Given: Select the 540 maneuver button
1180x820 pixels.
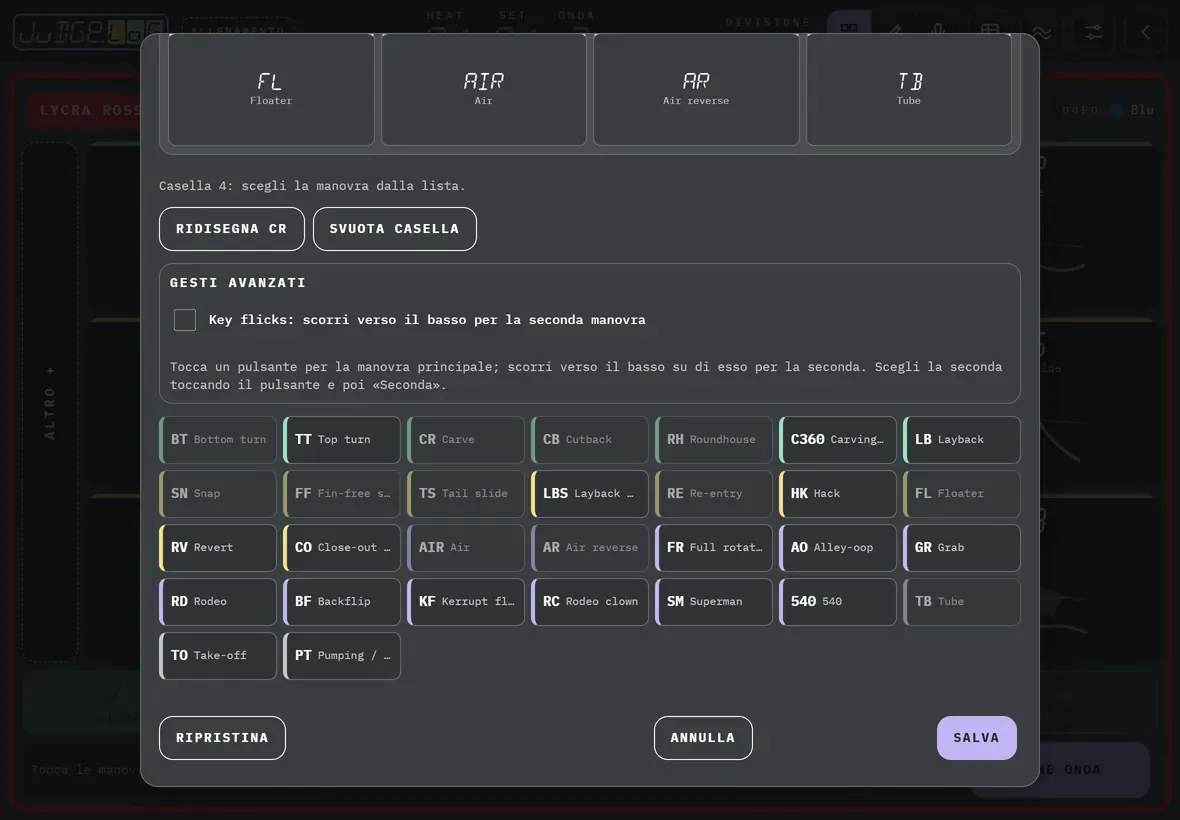Looking at the screenshot, I should [838, 602].
